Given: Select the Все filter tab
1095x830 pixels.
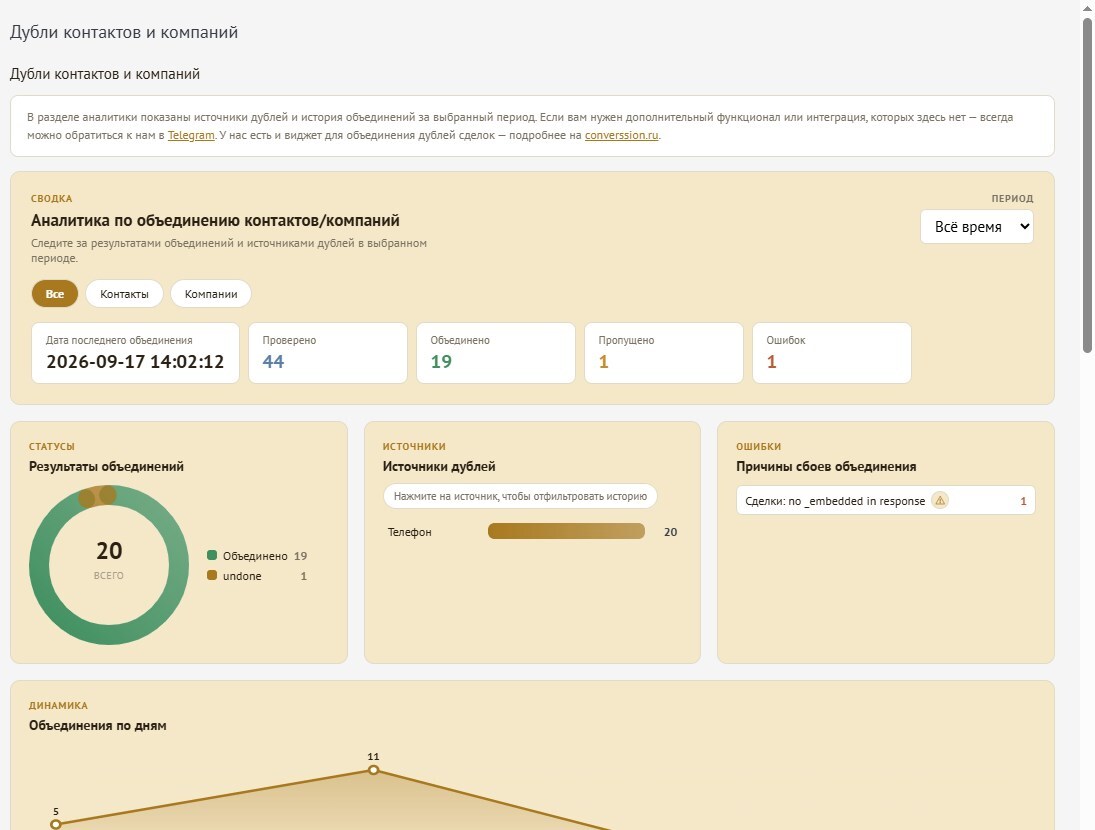Looking at the screenshot, I should 54,294.
